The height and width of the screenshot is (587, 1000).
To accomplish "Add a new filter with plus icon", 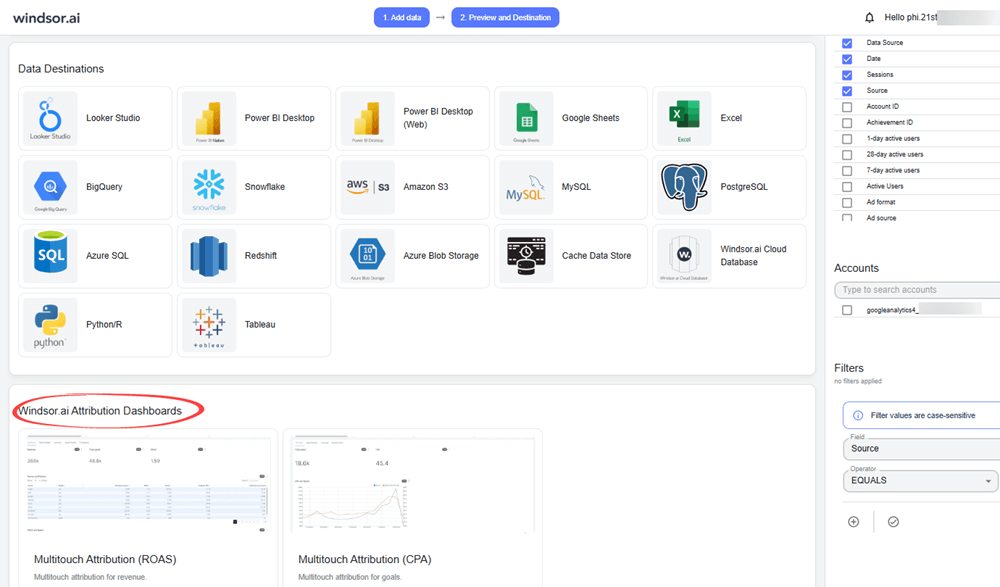I will coord(853,522).
